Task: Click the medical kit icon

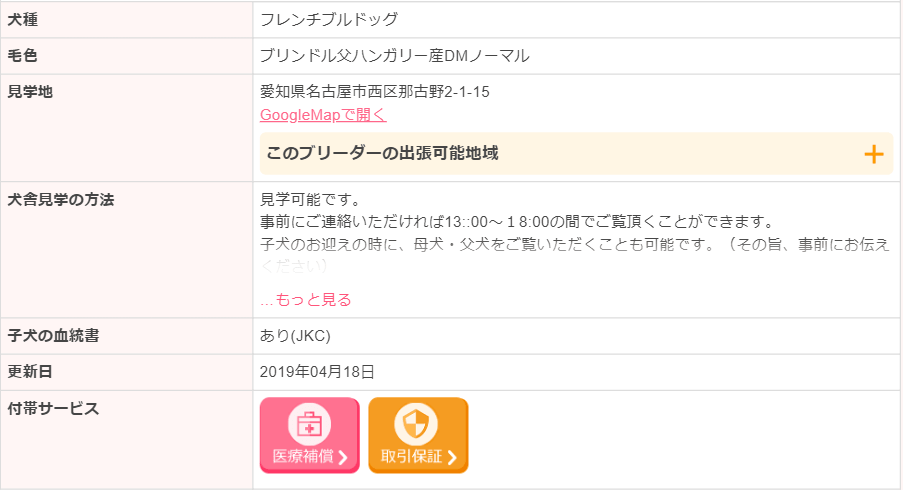Action: (x=309, y=424)
